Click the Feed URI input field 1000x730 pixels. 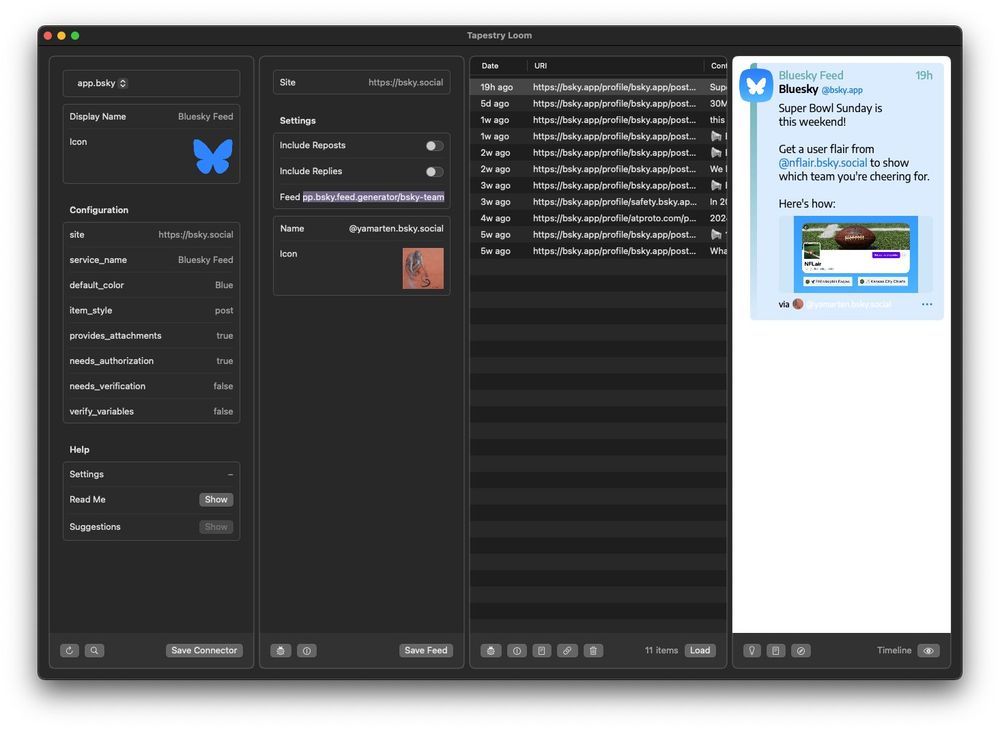tap(373, 197)
